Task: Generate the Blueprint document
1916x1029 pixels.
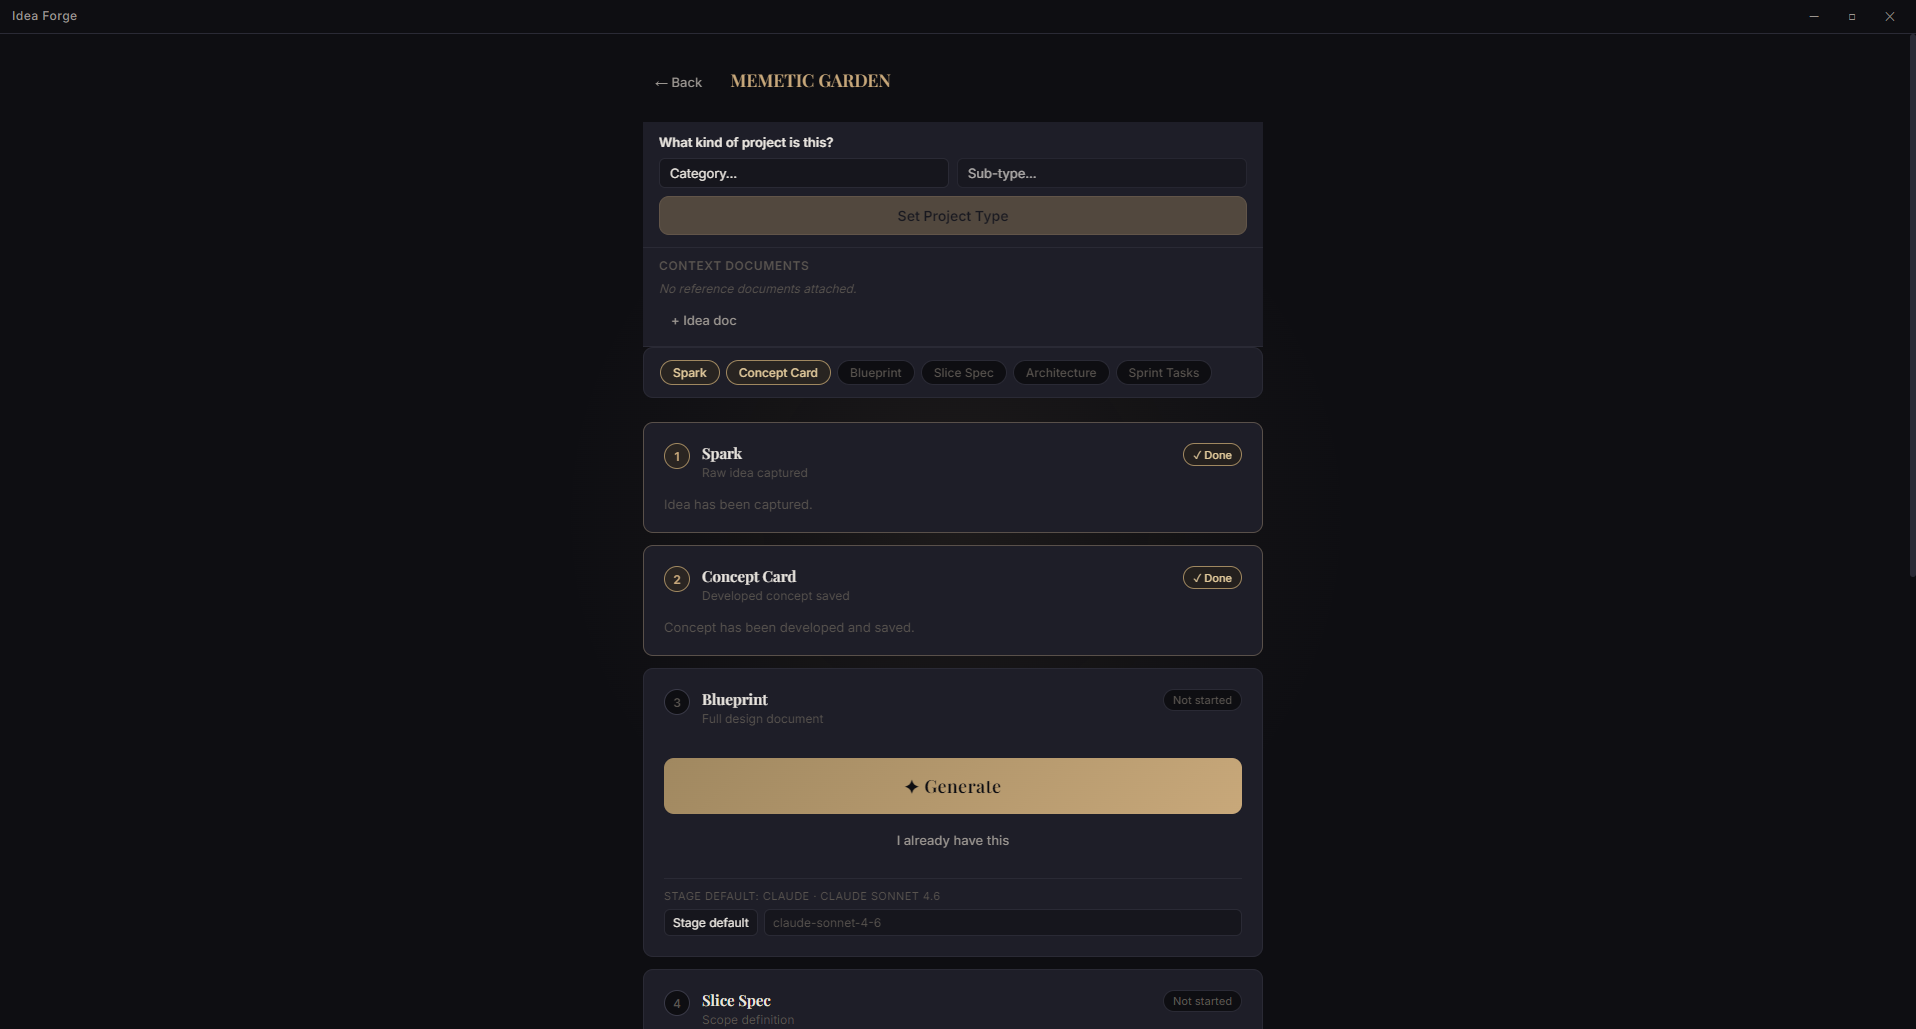Action: (x=952, y=786)
